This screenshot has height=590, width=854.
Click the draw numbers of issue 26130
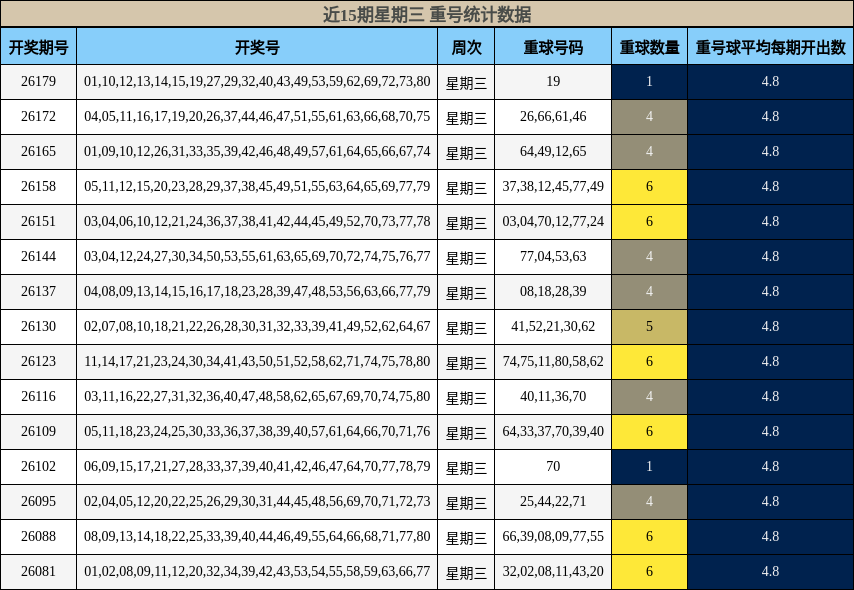coord(257,326)
